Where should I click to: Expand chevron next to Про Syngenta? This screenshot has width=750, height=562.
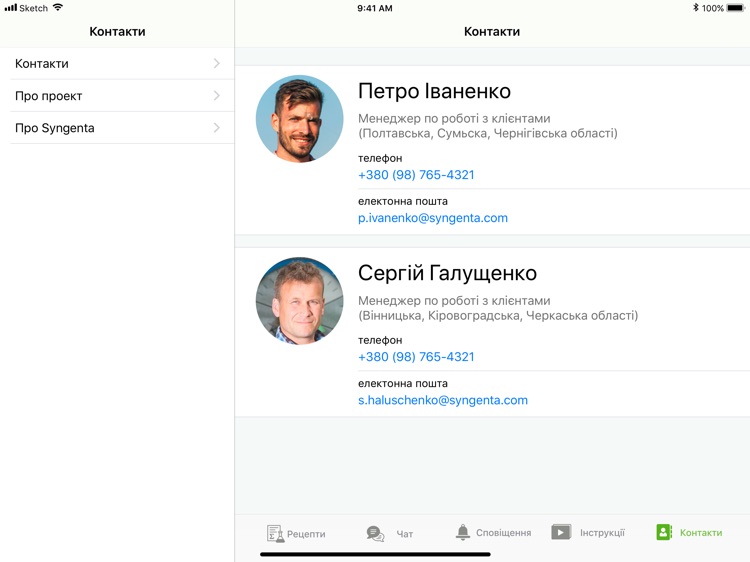(217, 128)
